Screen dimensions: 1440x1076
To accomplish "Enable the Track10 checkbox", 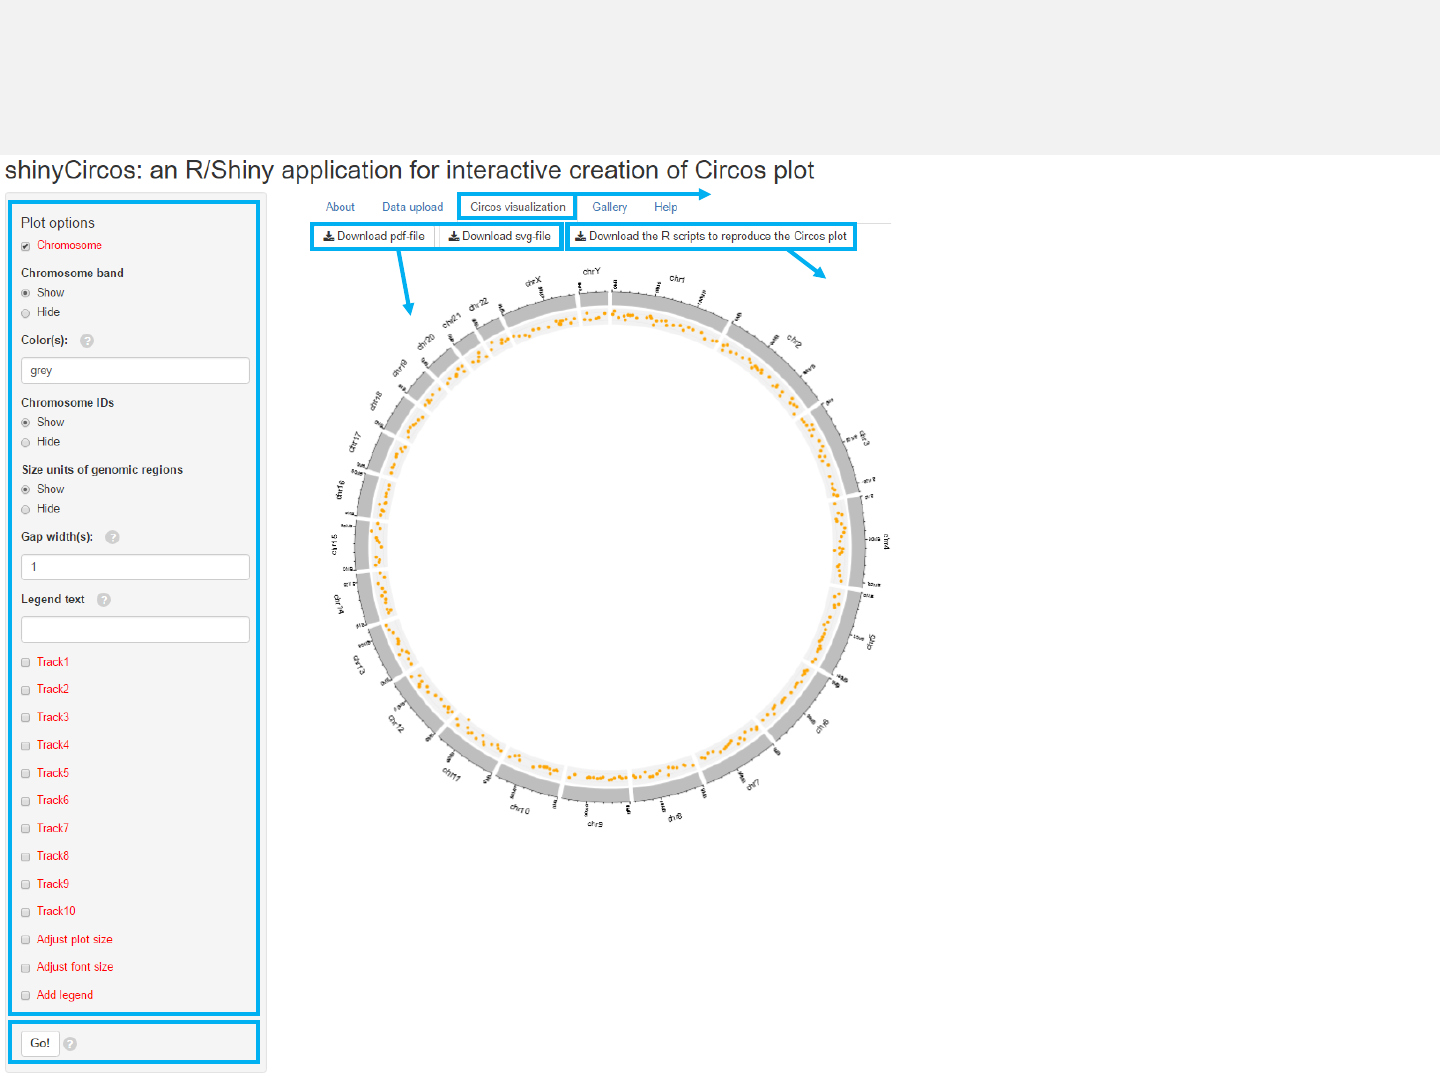I will [26, 912].
